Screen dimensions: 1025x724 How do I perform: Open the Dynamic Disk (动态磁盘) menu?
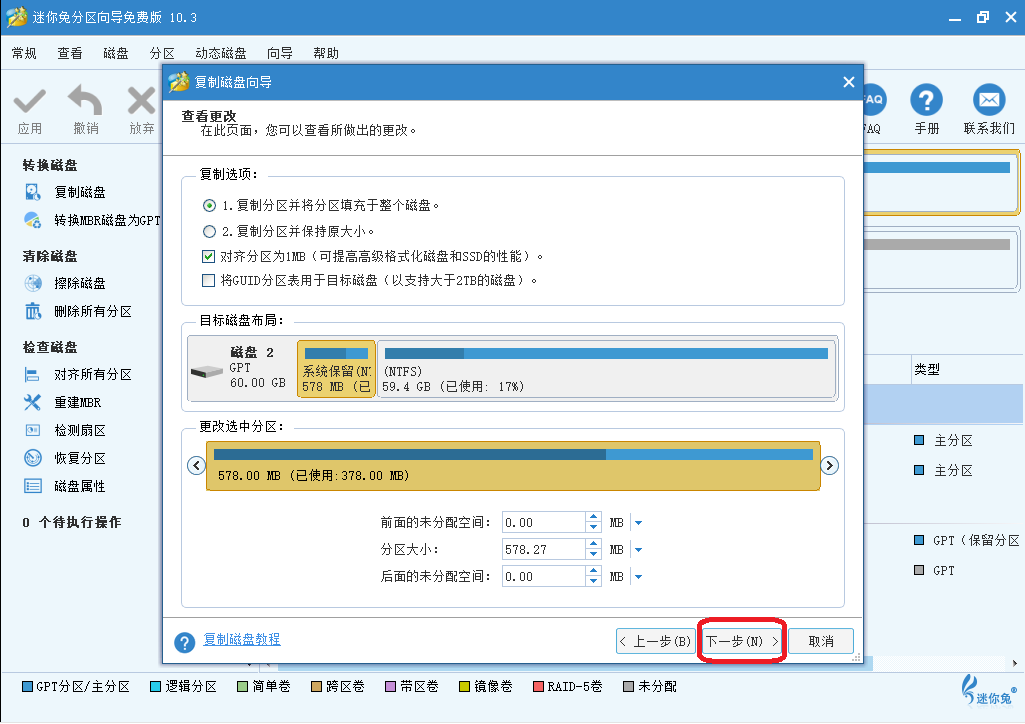pyautogui.click(x=221, y=53)
